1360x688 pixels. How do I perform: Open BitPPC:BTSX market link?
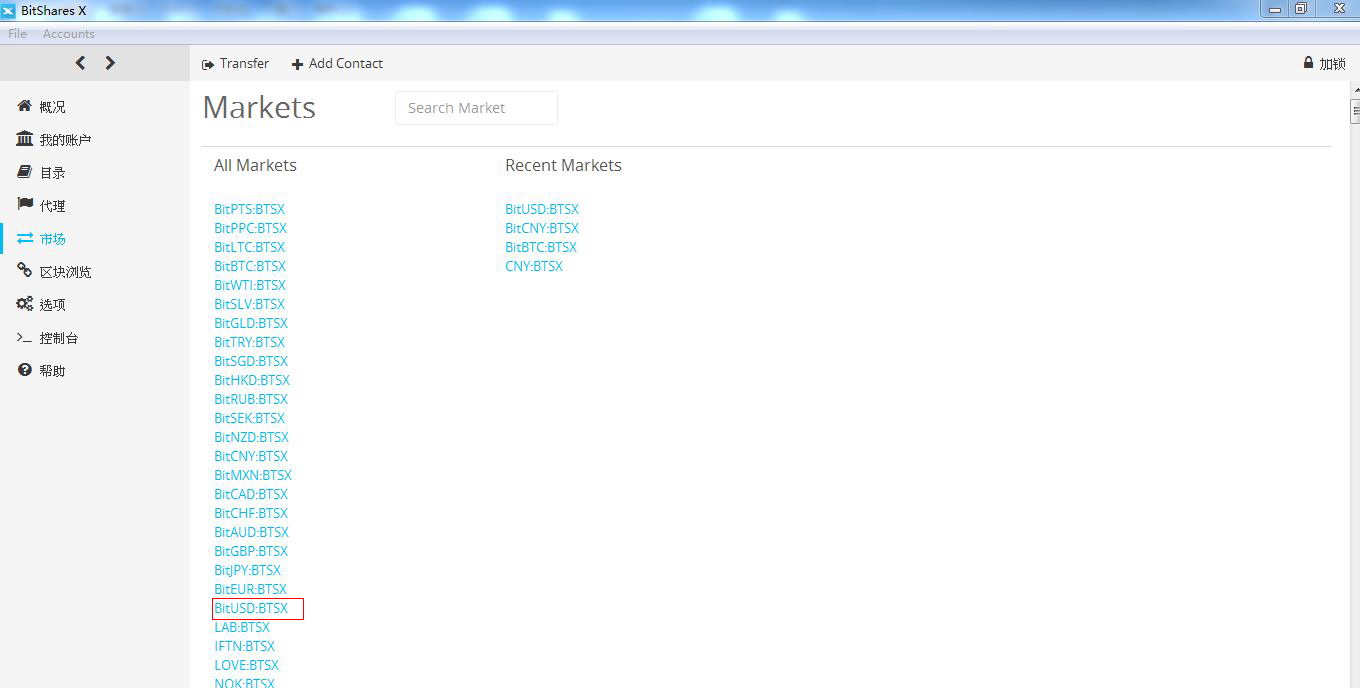coord(250,228)
